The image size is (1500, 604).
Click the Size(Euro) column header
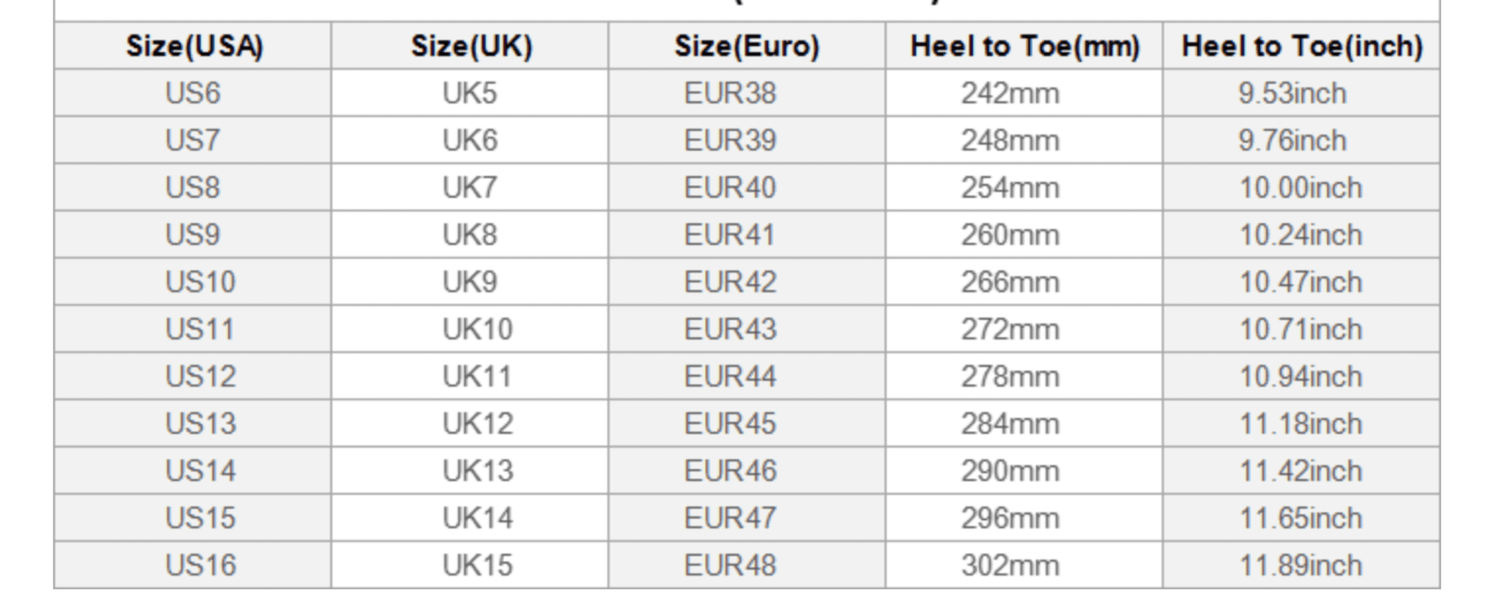pos(746,46)
